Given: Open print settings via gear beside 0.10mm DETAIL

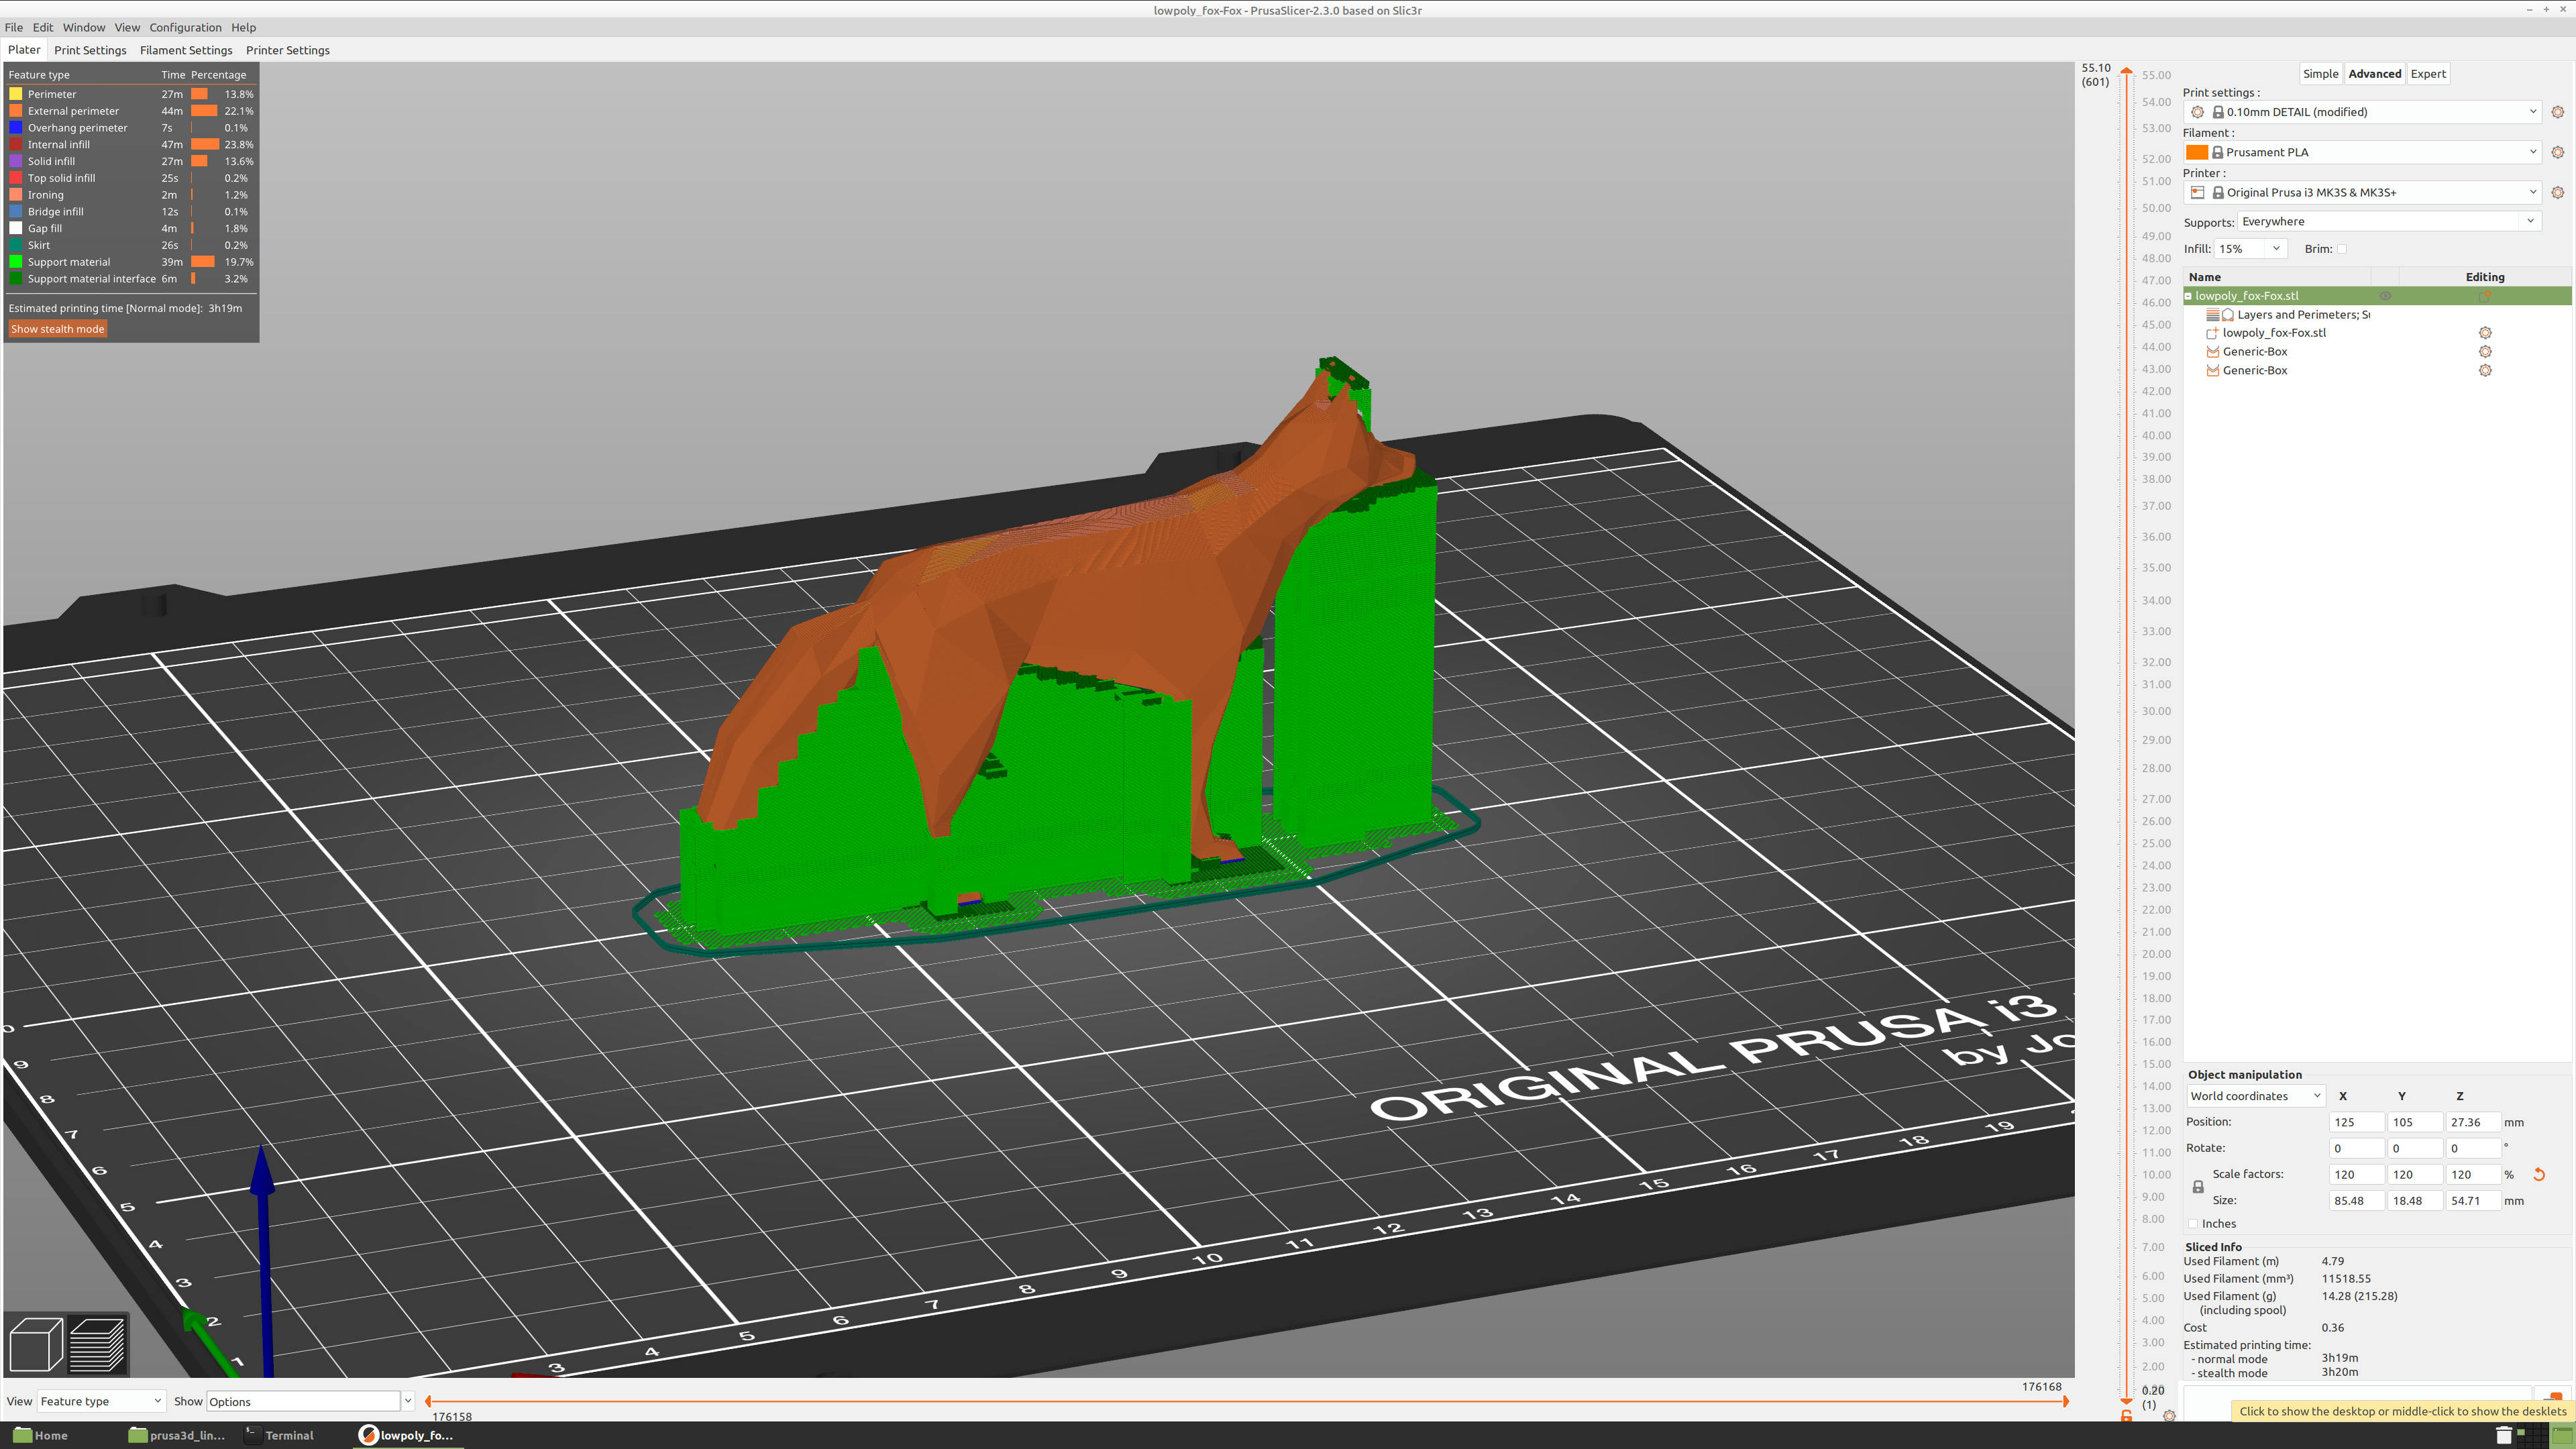Looking at the screenshot, I should point(2558,112).
